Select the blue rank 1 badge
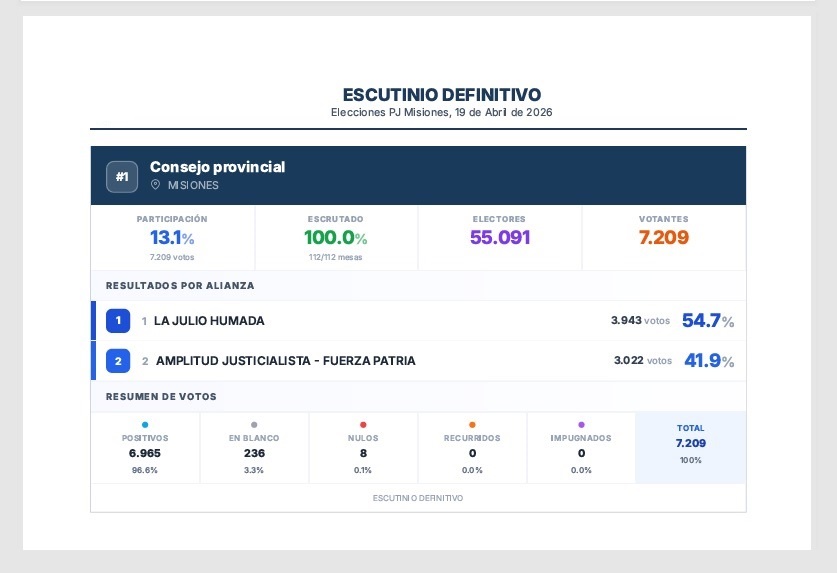837x573 pixels. point(118,321)
